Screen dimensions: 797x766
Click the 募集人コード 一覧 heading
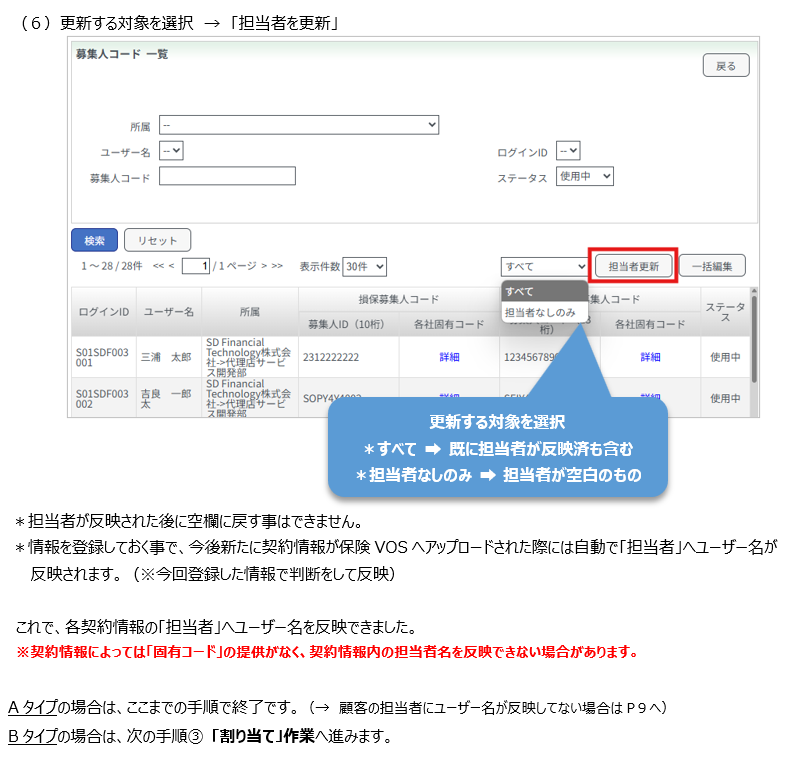tap(122, 54)
